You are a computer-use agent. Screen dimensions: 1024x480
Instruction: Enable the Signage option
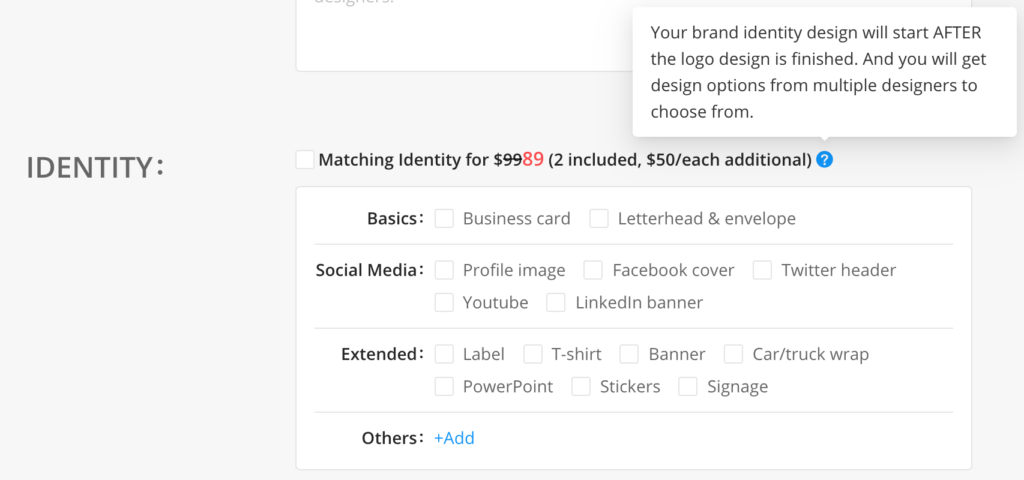pyautogui.click(x=688, y=386)
